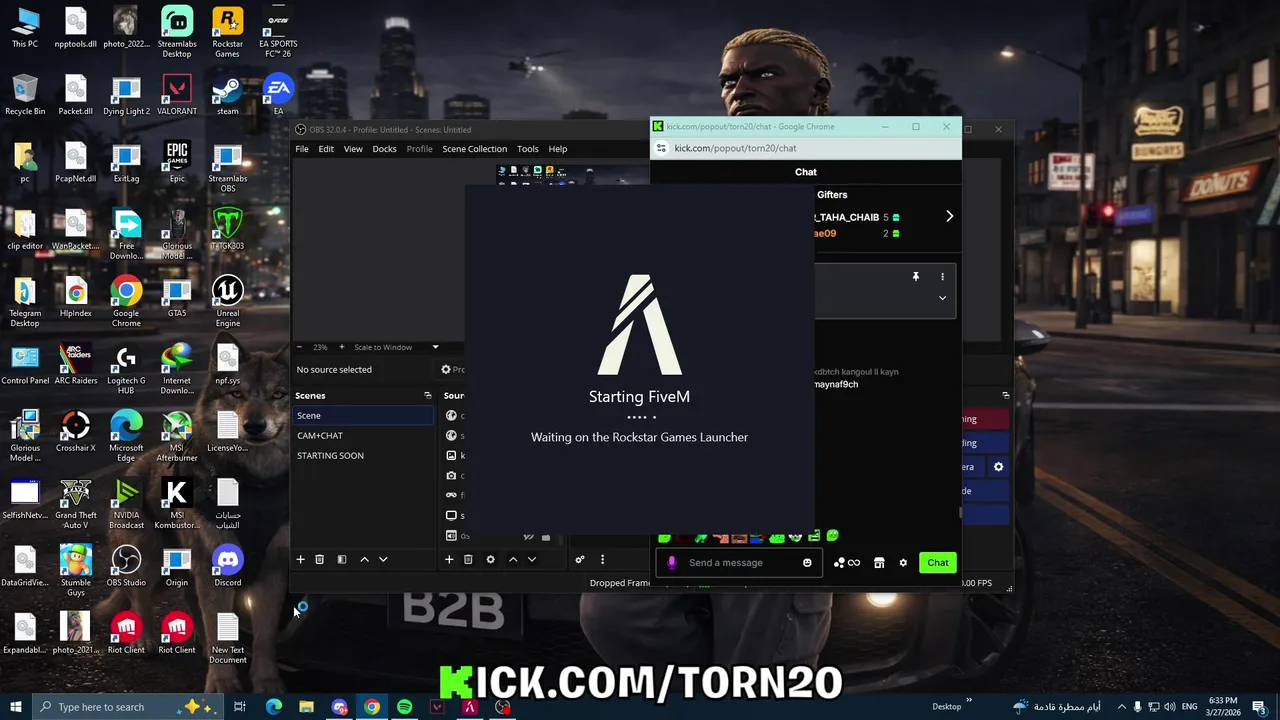Viewport: 1280px width, 720px height.
Task: Expand Scale to Window dropdown in OBS preview
Action: coord(435,347)
